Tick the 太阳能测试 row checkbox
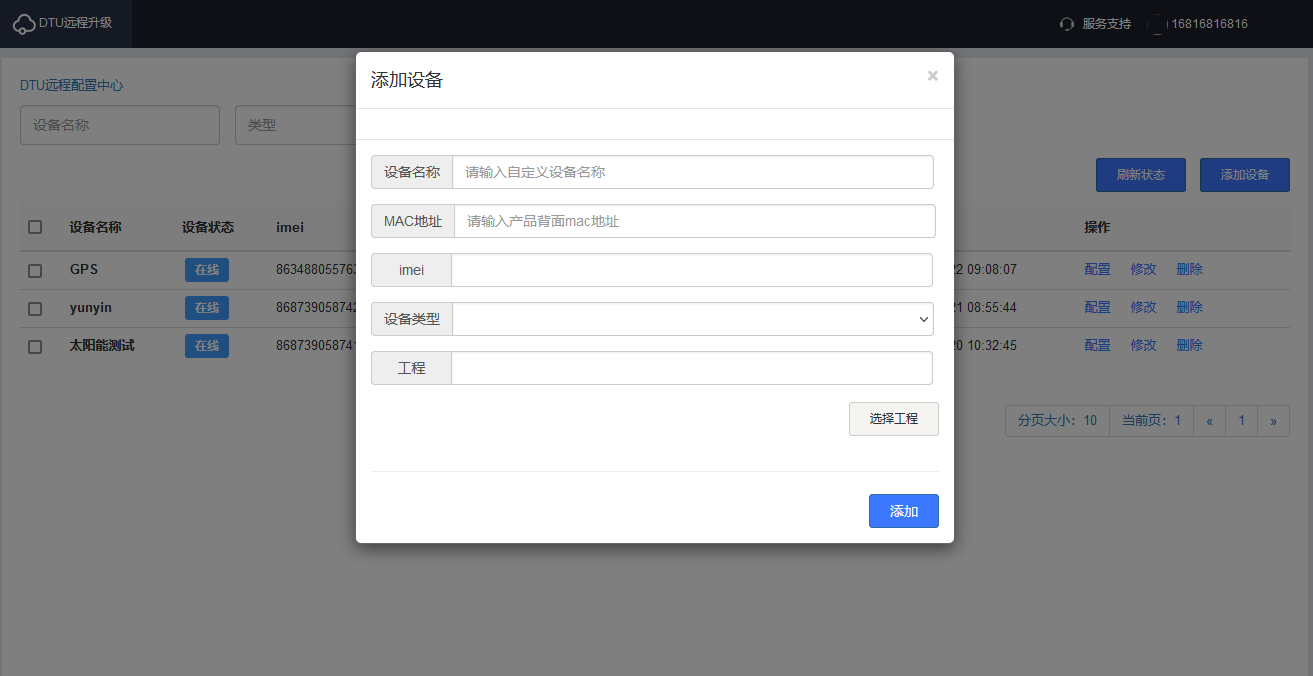 coord(35,346)
